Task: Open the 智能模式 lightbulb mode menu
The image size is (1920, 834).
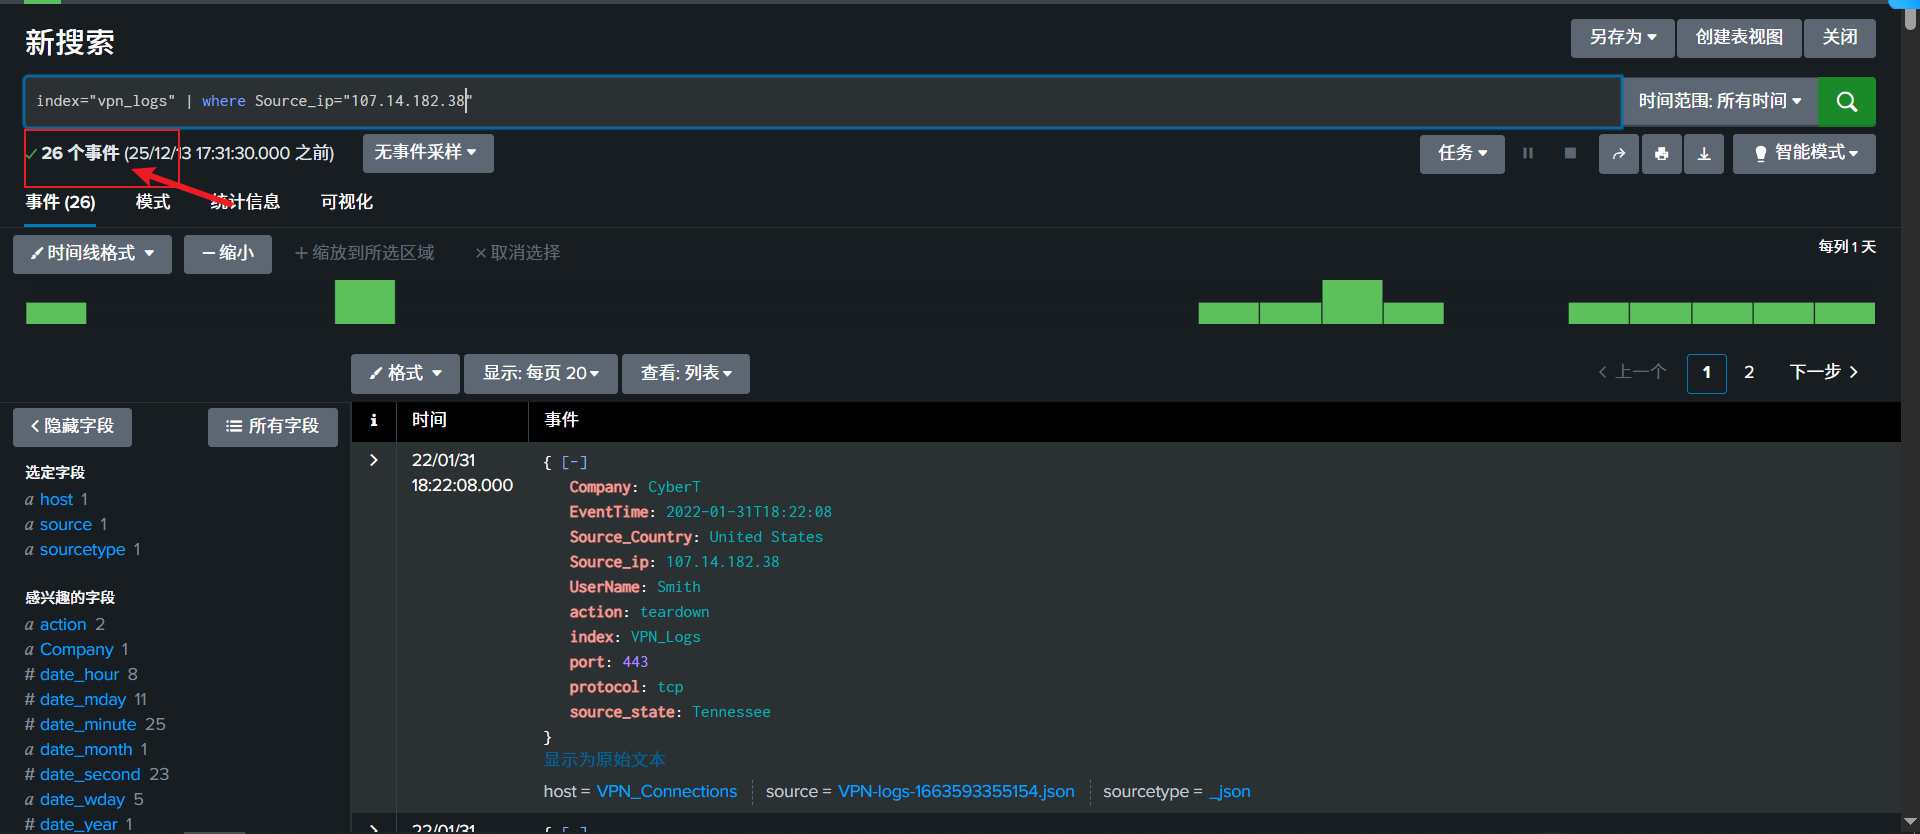Action: 1804,154
